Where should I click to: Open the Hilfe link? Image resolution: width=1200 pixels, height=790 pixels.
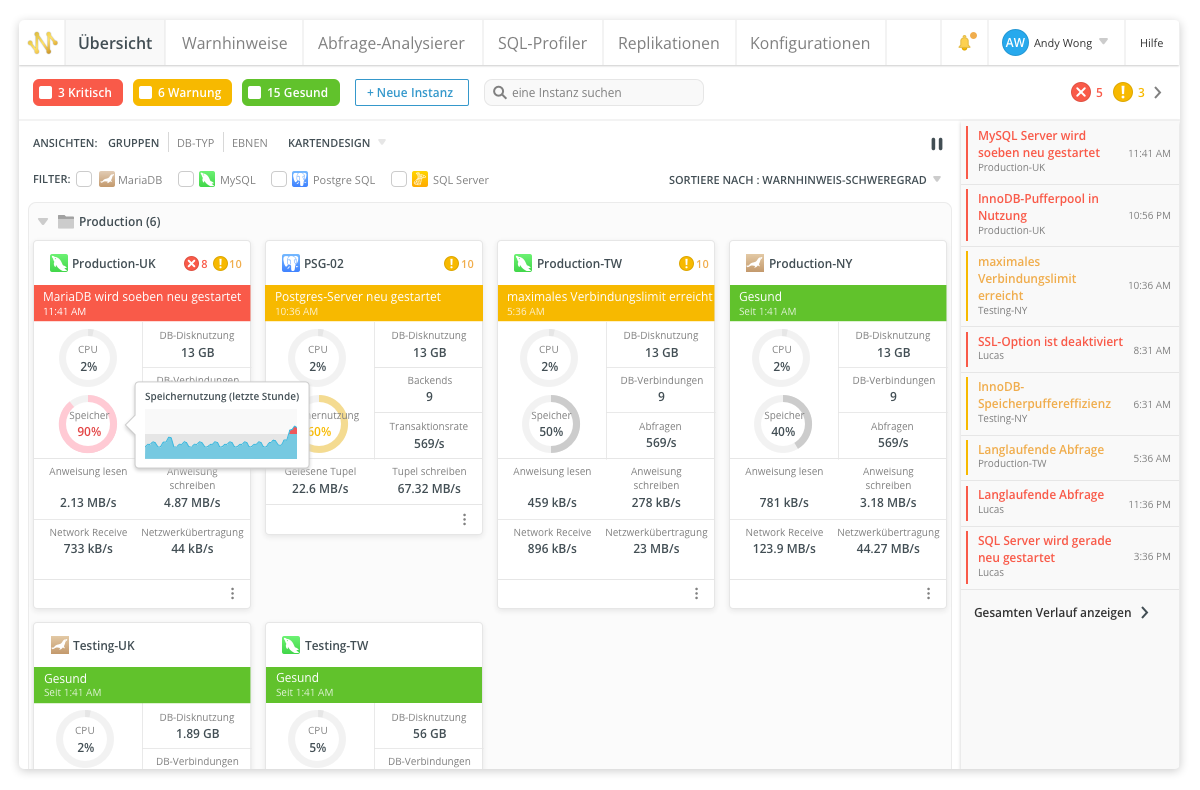(x=1151, y=43)
